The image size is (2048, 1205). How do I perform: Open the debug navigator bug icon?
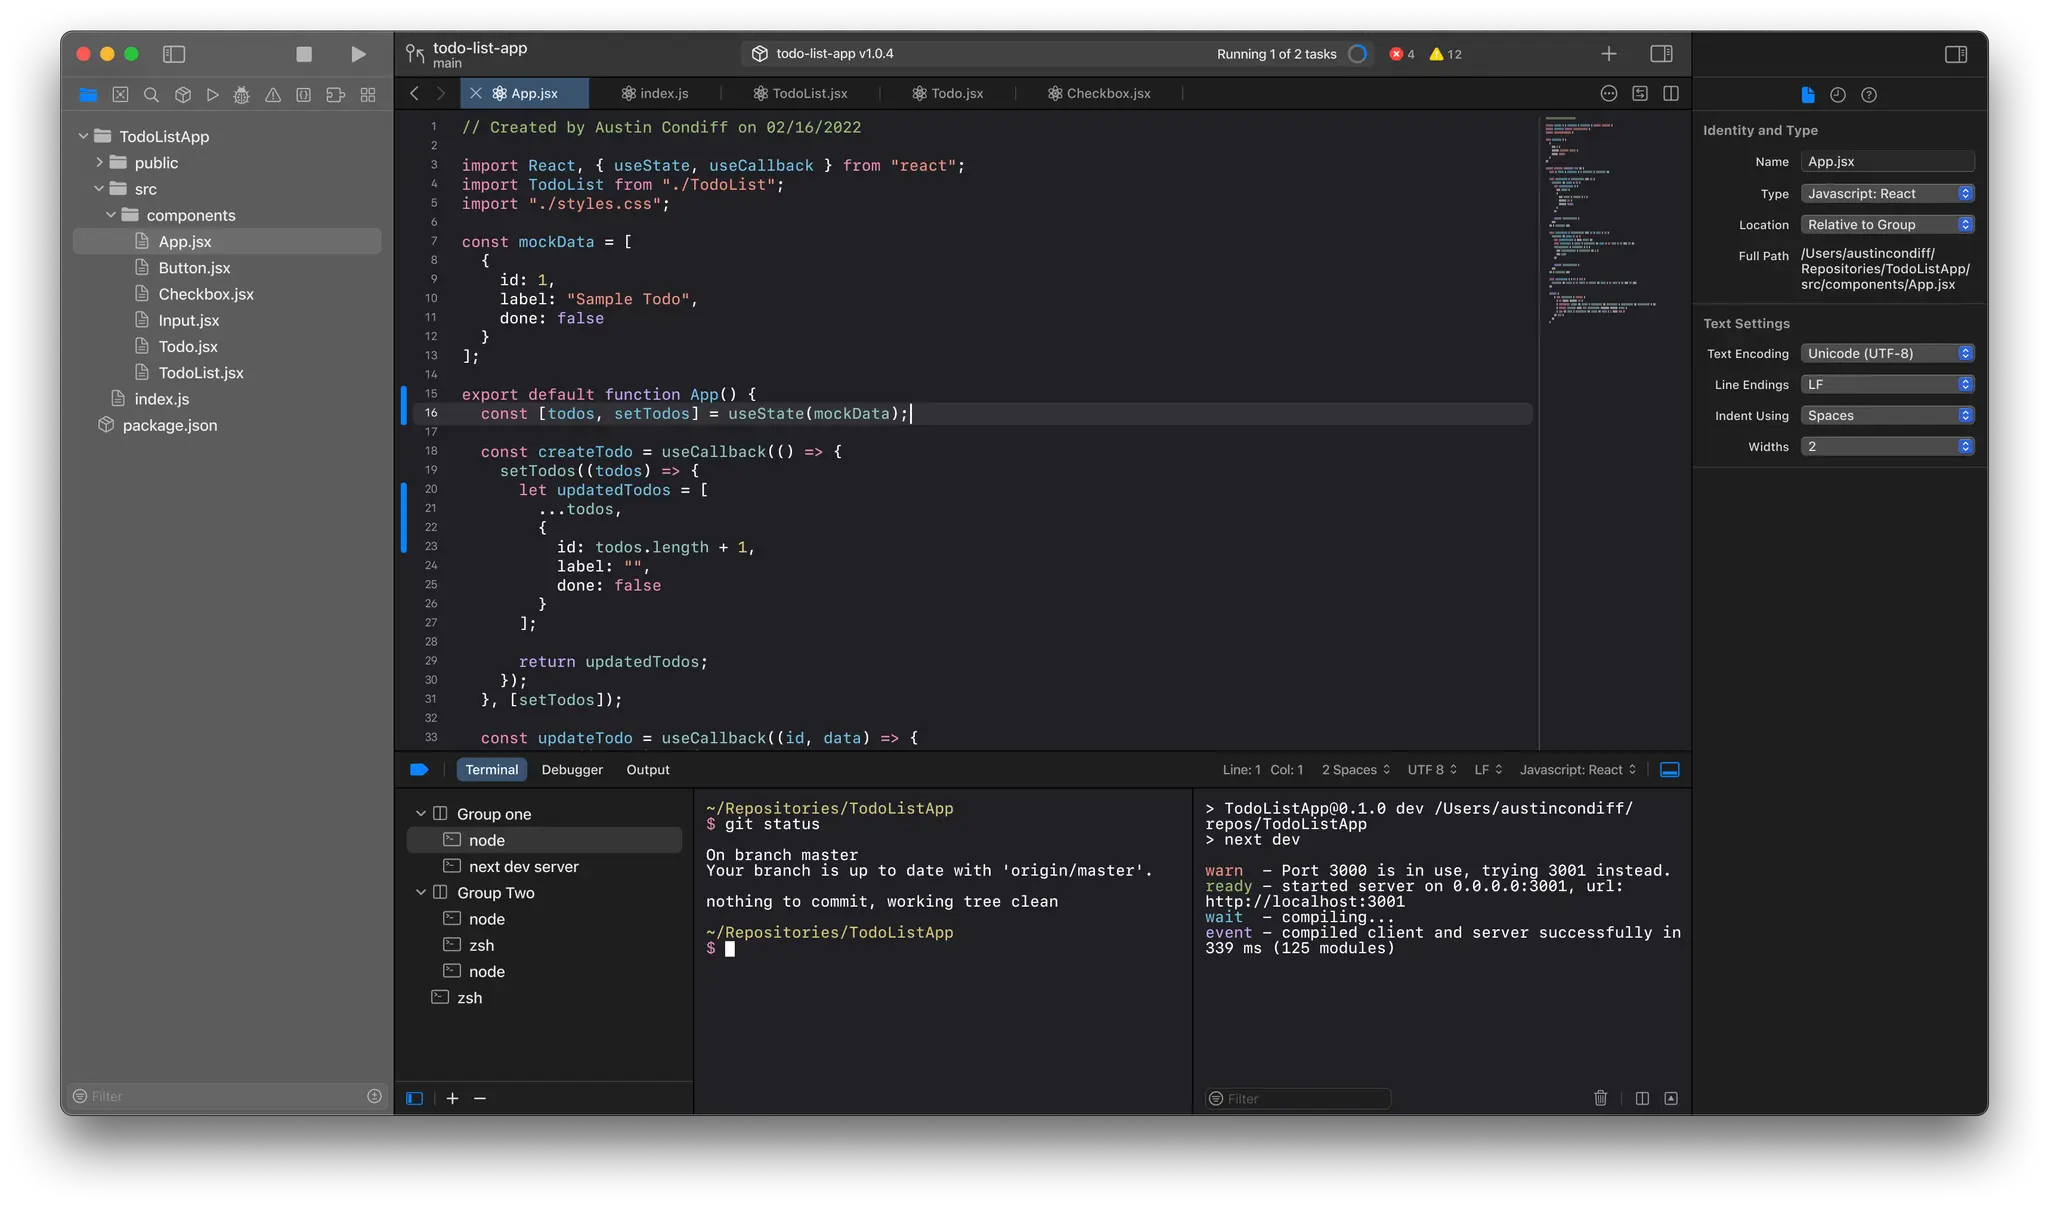pyautogui.click(x=242, y=95)
